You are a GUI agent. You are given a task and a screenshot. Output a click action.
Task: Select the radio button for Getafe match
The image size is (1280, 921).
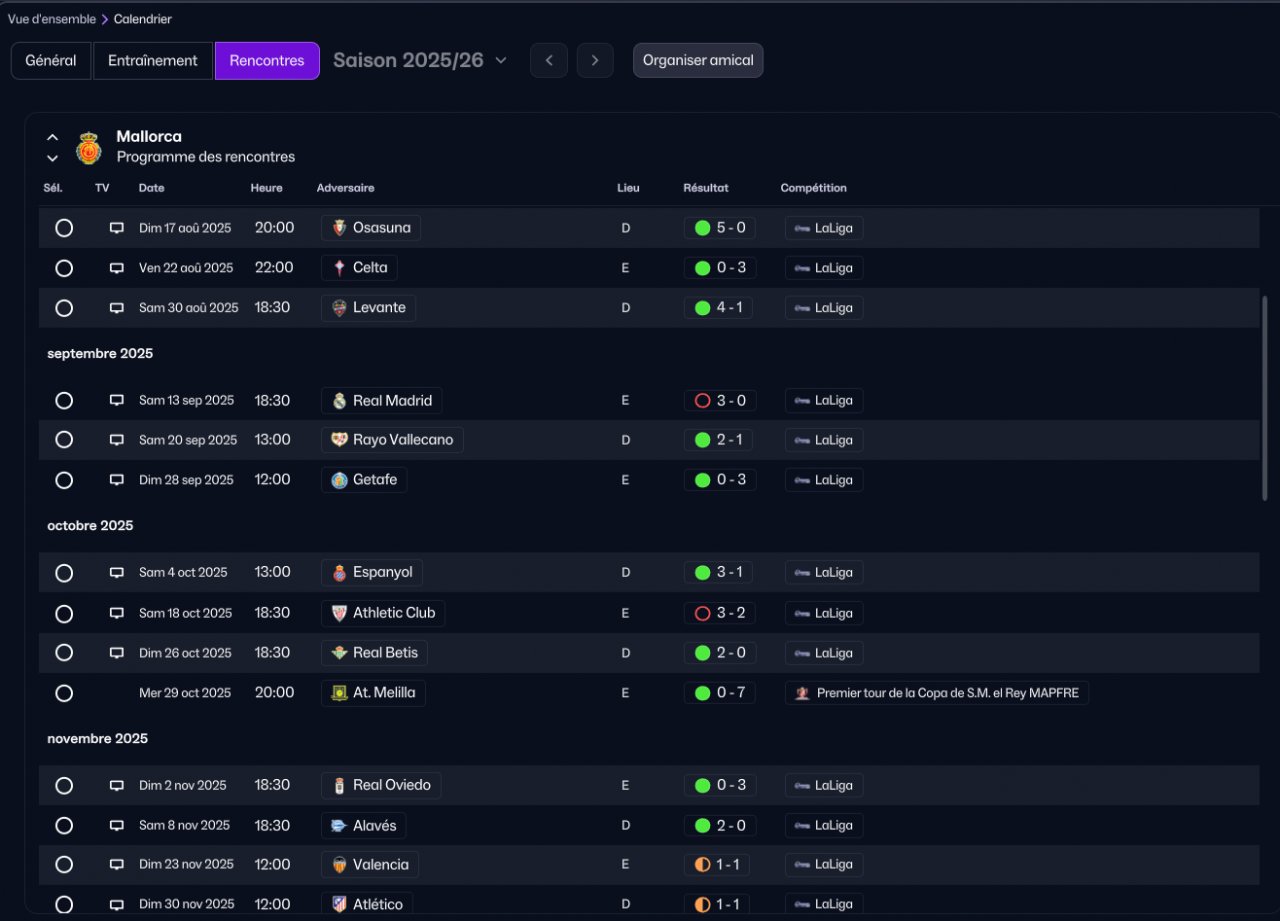pyautogui.click(x=64, y=480)
